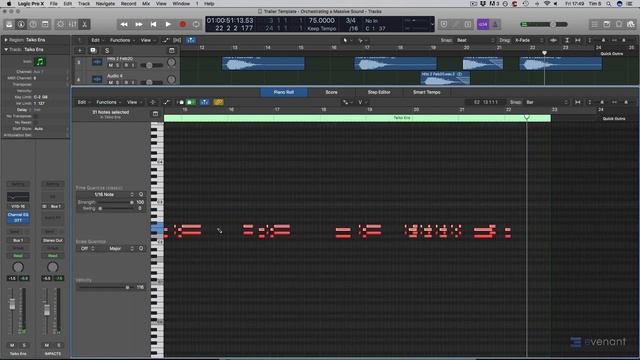Go to beginning with transport button

click(x=153, y=24)
